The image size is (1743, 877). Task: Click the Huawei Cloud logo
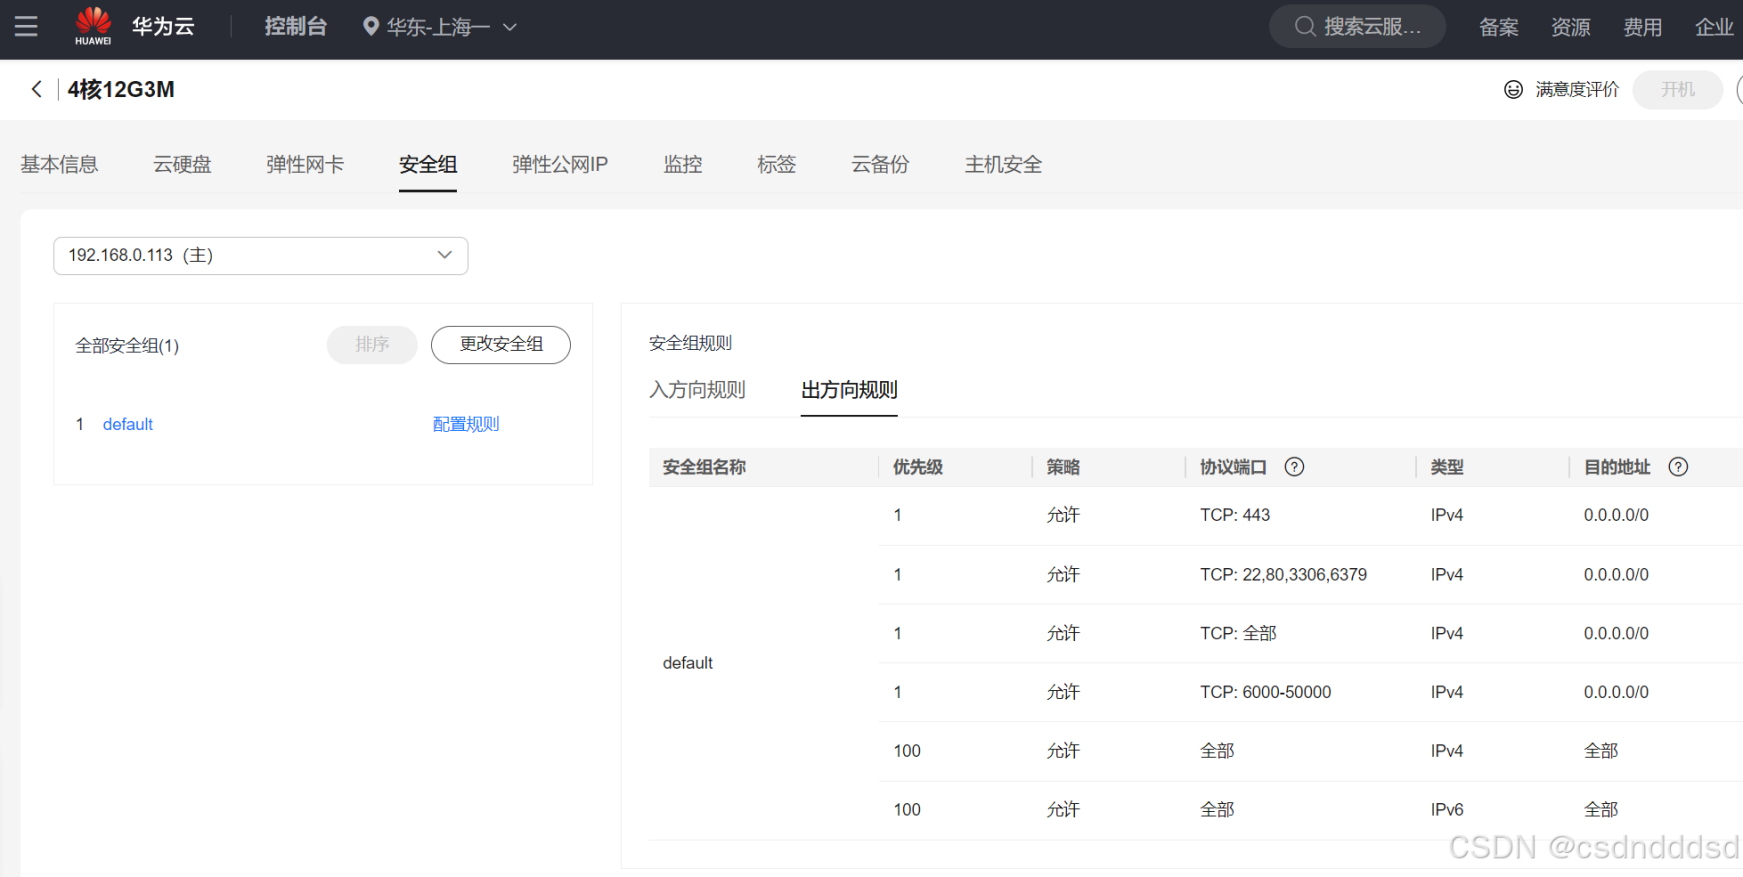pos(134,26)
